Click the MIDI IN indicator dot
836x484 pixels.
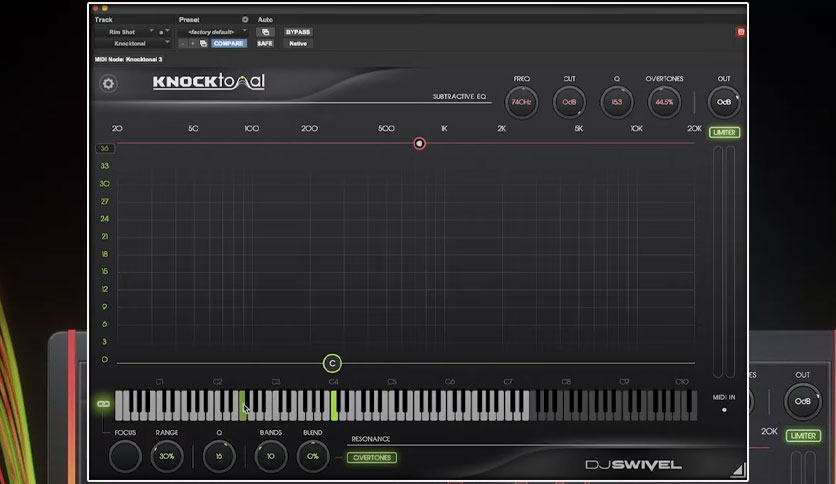pyautogui.click(x=724, y=410)
